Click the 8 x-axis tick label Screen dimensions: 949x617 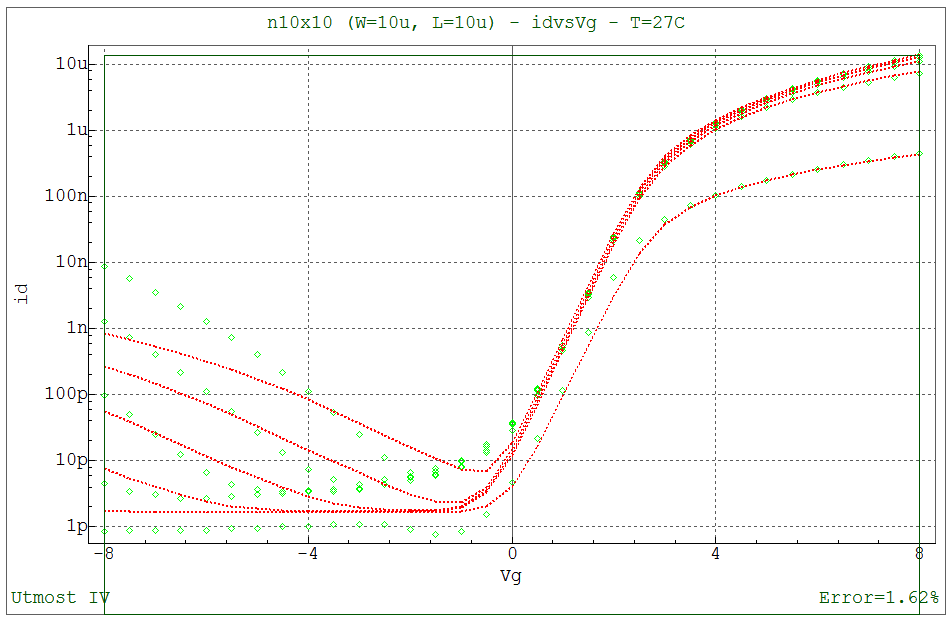[x=919, y=553]
